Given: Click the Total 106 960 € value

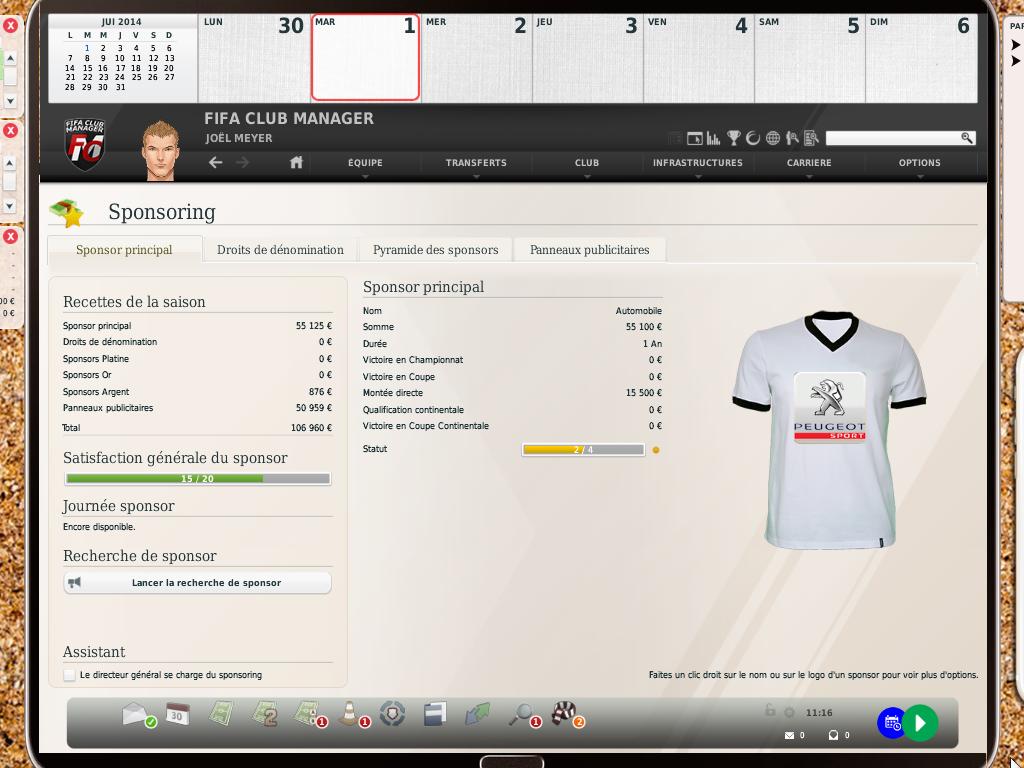Looking at the screenshot, I should point(311,428).
